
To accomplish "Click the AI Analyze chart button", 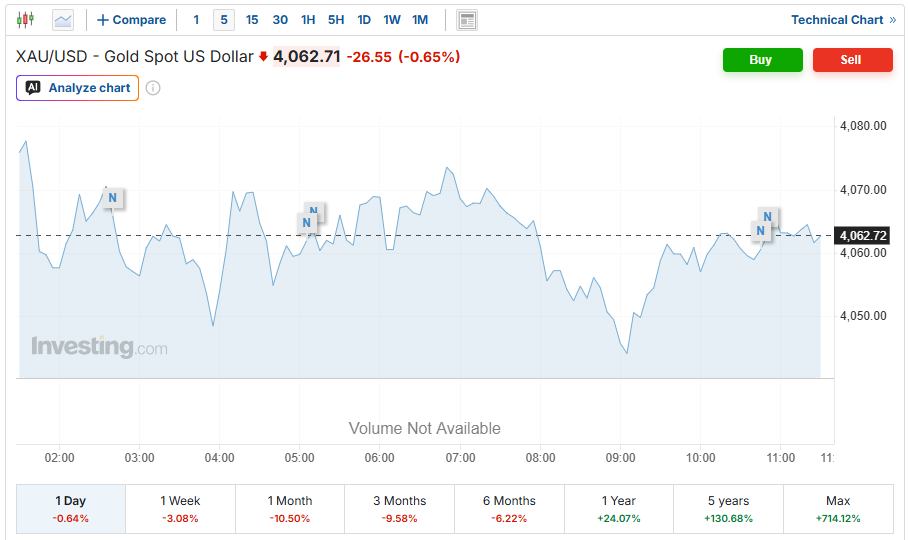I will [78, 88].
